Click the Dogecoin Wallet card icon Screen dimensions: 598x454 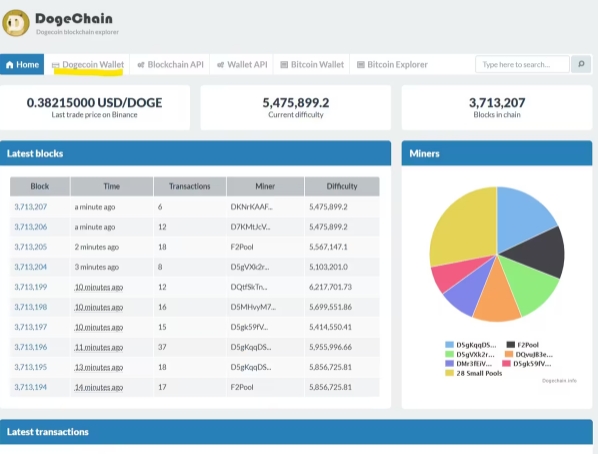pos(56,65)
